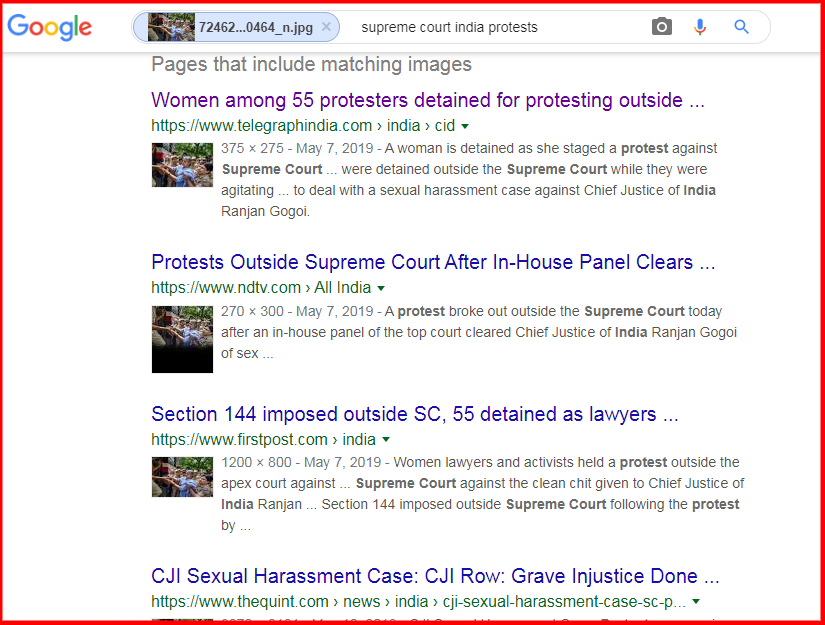Viewport: 825px width, 625px height.
Task: Open thumbnail of Telegraph India result
Action: click(x=182, y=165)
